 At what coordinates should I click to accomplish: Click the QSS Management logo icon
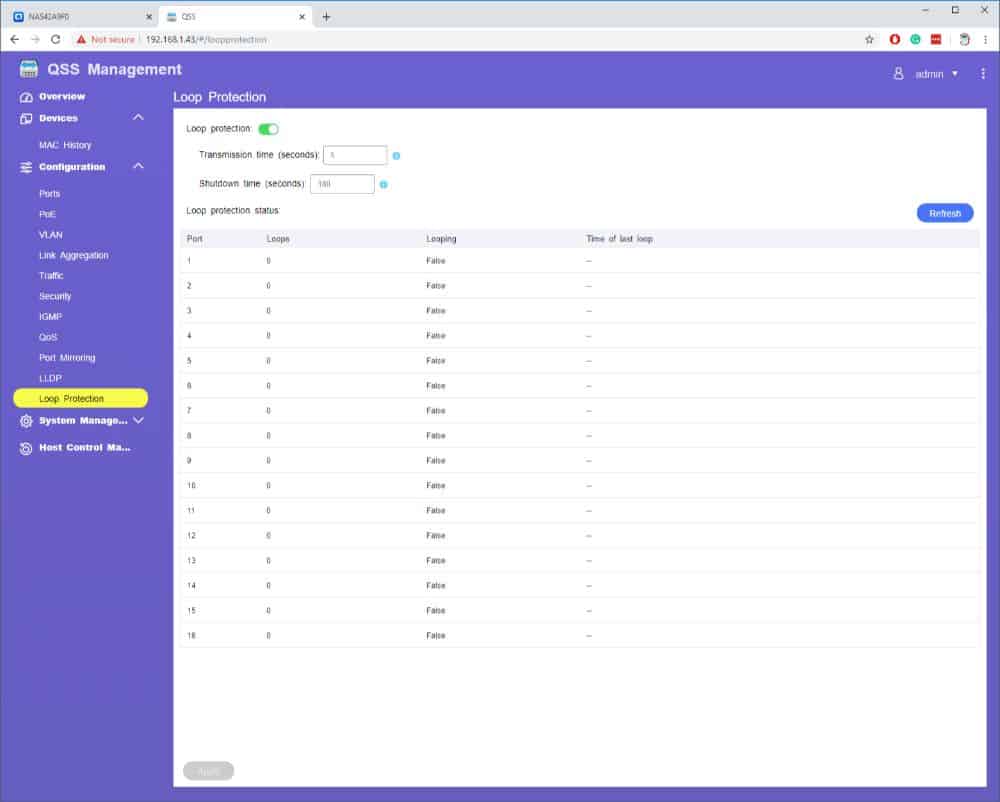29,70
